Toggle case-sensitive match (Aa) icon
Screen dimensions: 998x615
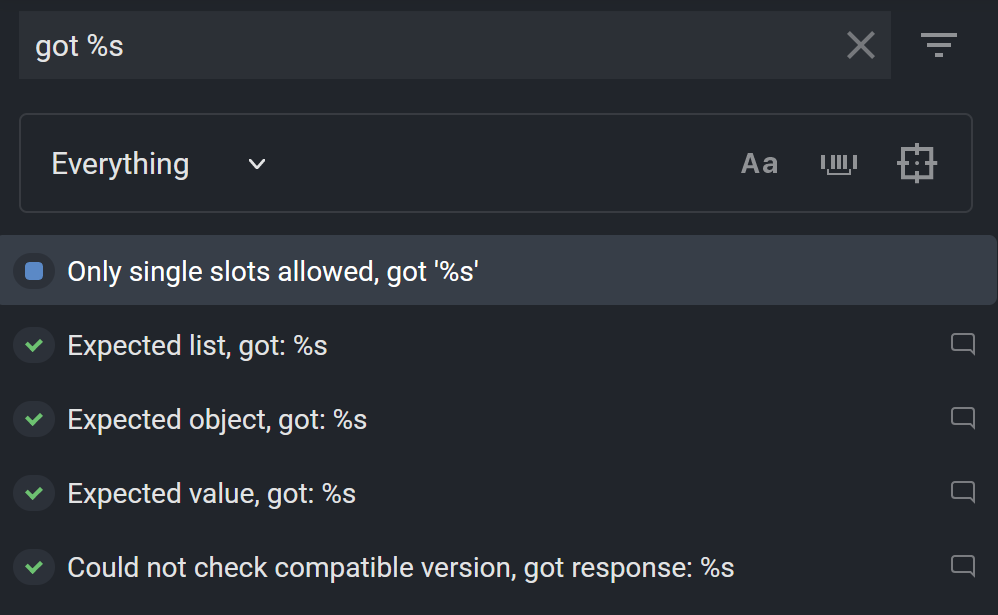[759, 163]
